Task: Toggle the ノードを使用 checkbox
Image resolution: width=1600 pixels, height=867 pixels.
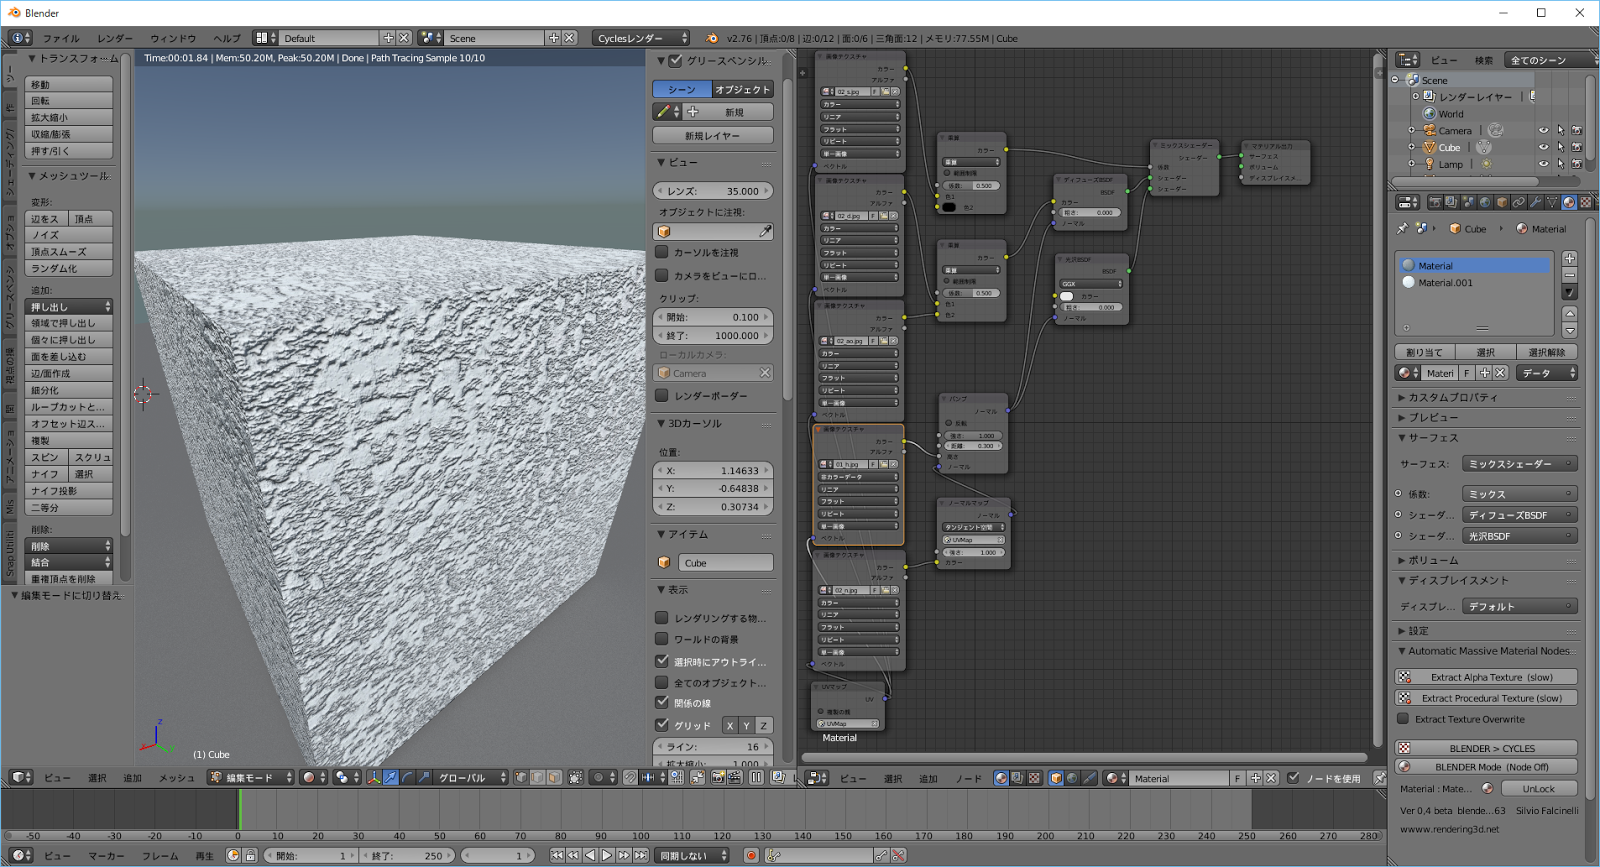Action: pos(1294,778)
